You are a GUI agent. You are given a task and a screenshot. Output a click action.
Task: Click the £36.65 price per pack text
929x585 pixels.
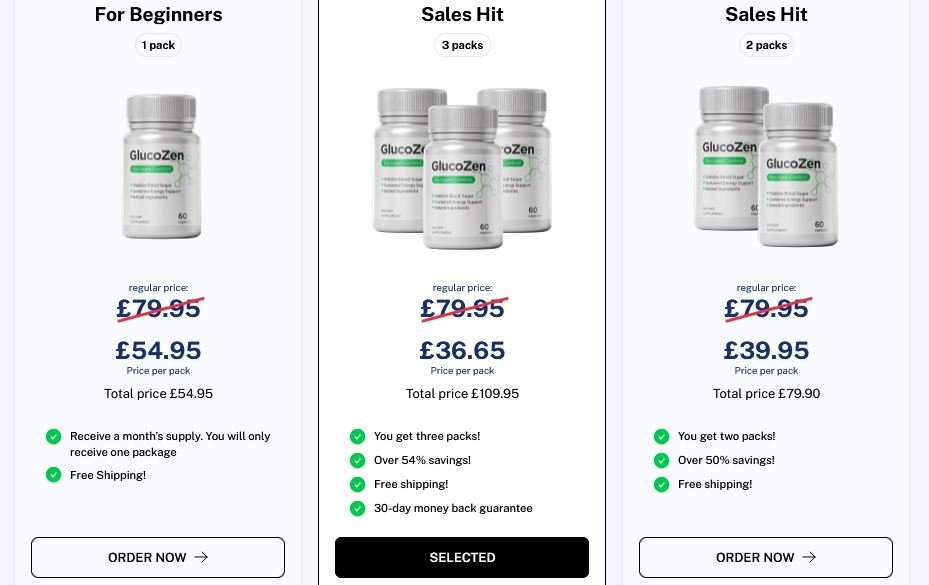coord(462,351)
